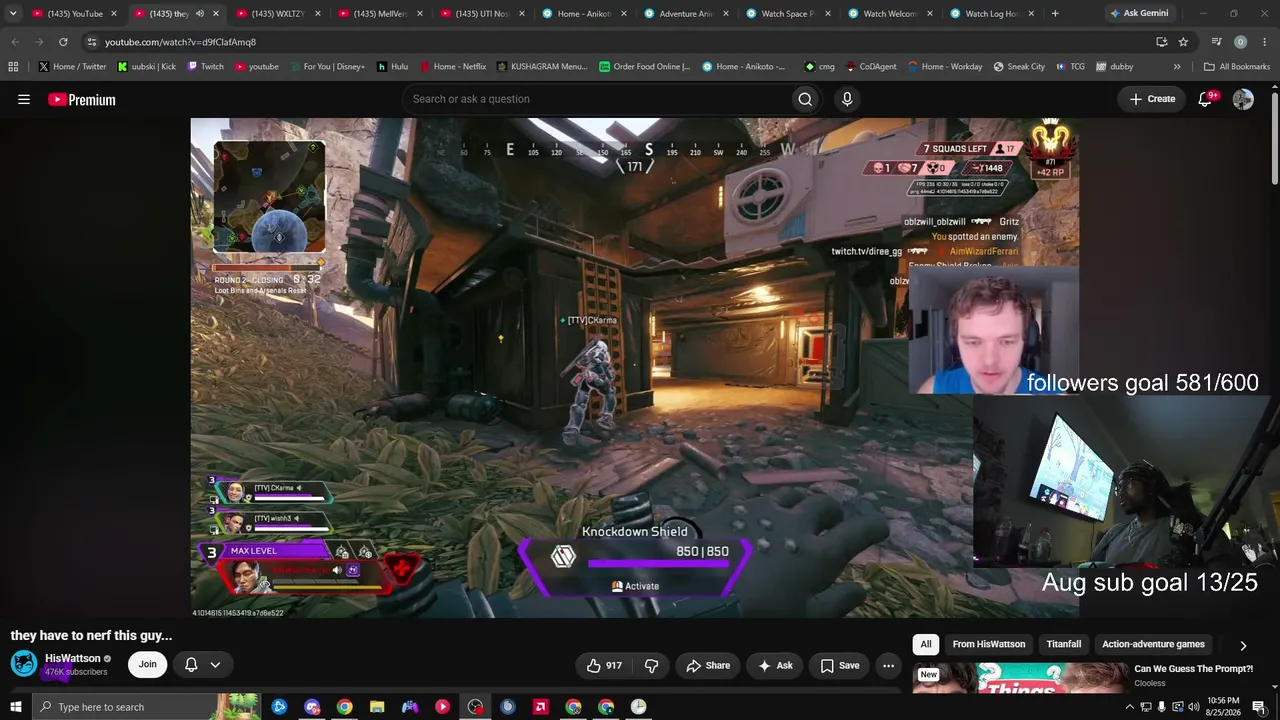
Task: Open the All Bookmarks folder
Action: coord(1237,67)
